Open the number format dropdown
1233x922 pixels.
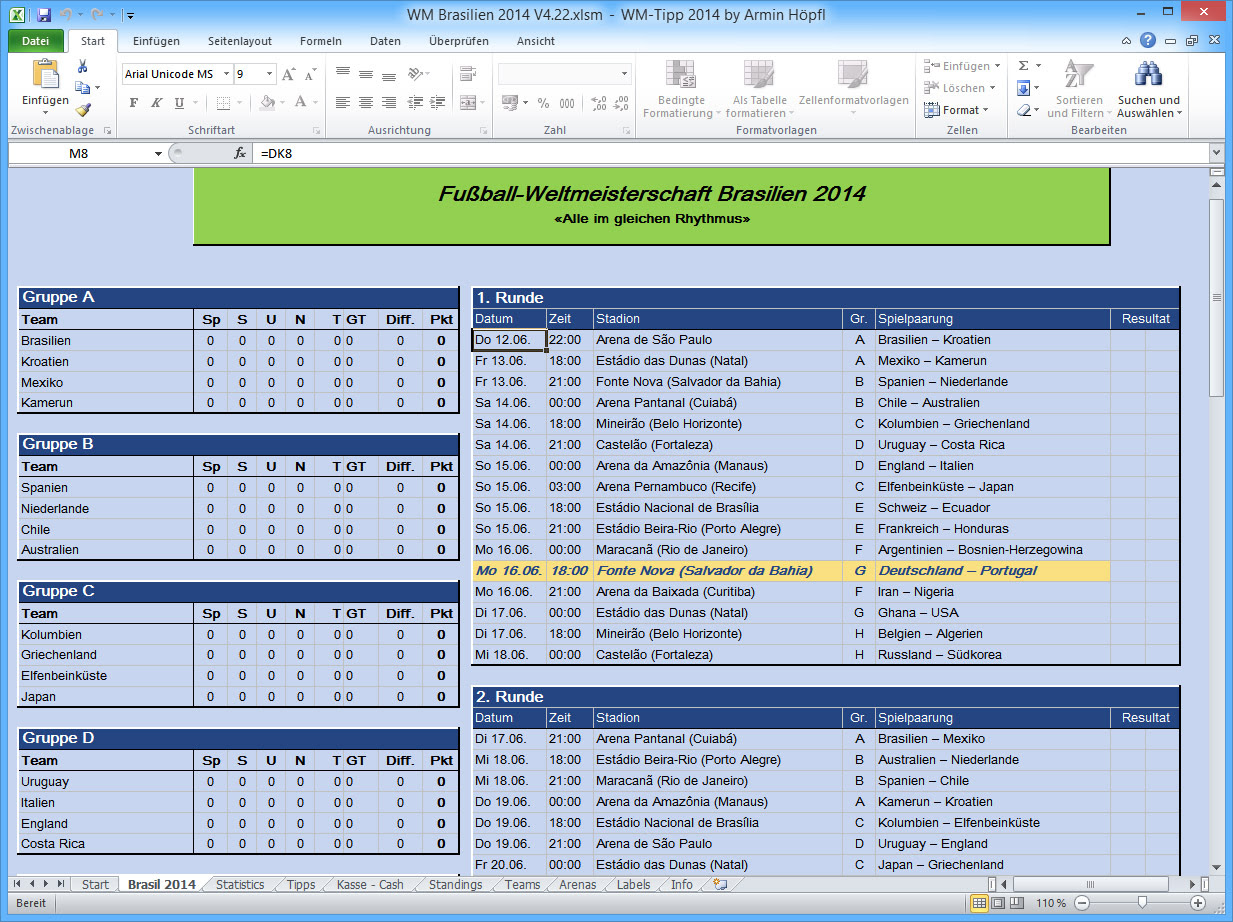click(x=624, y=74)
